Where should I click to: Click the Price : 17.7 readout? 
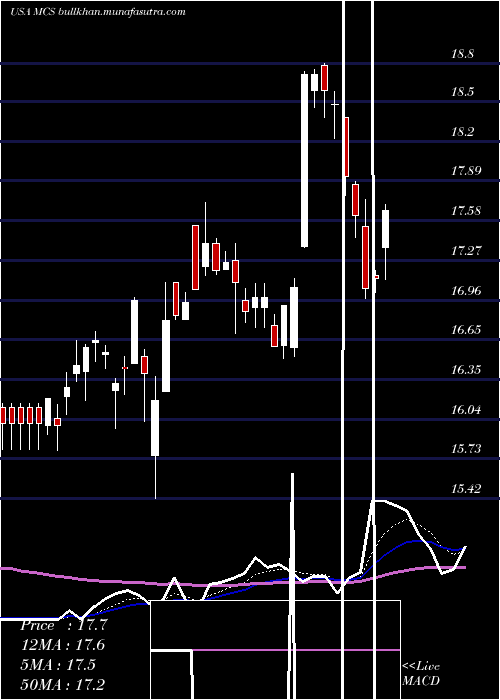64,625
